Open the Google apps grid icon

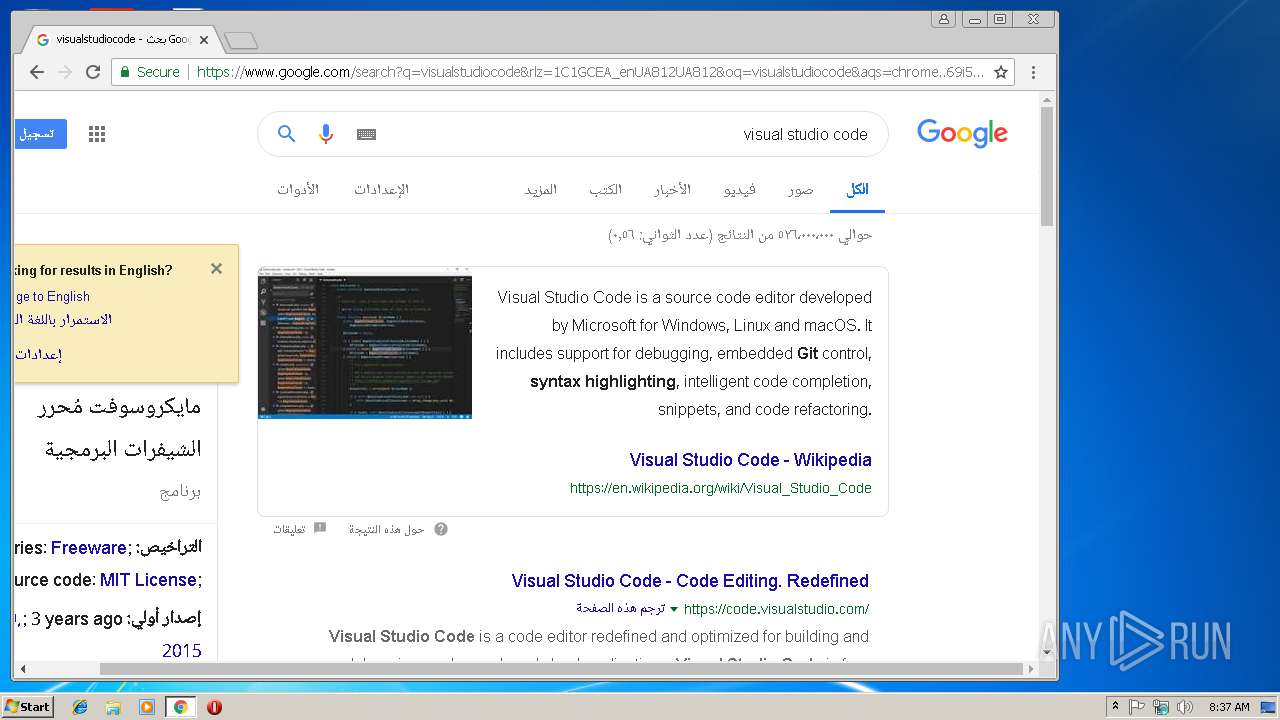click(x=97, y=134)
